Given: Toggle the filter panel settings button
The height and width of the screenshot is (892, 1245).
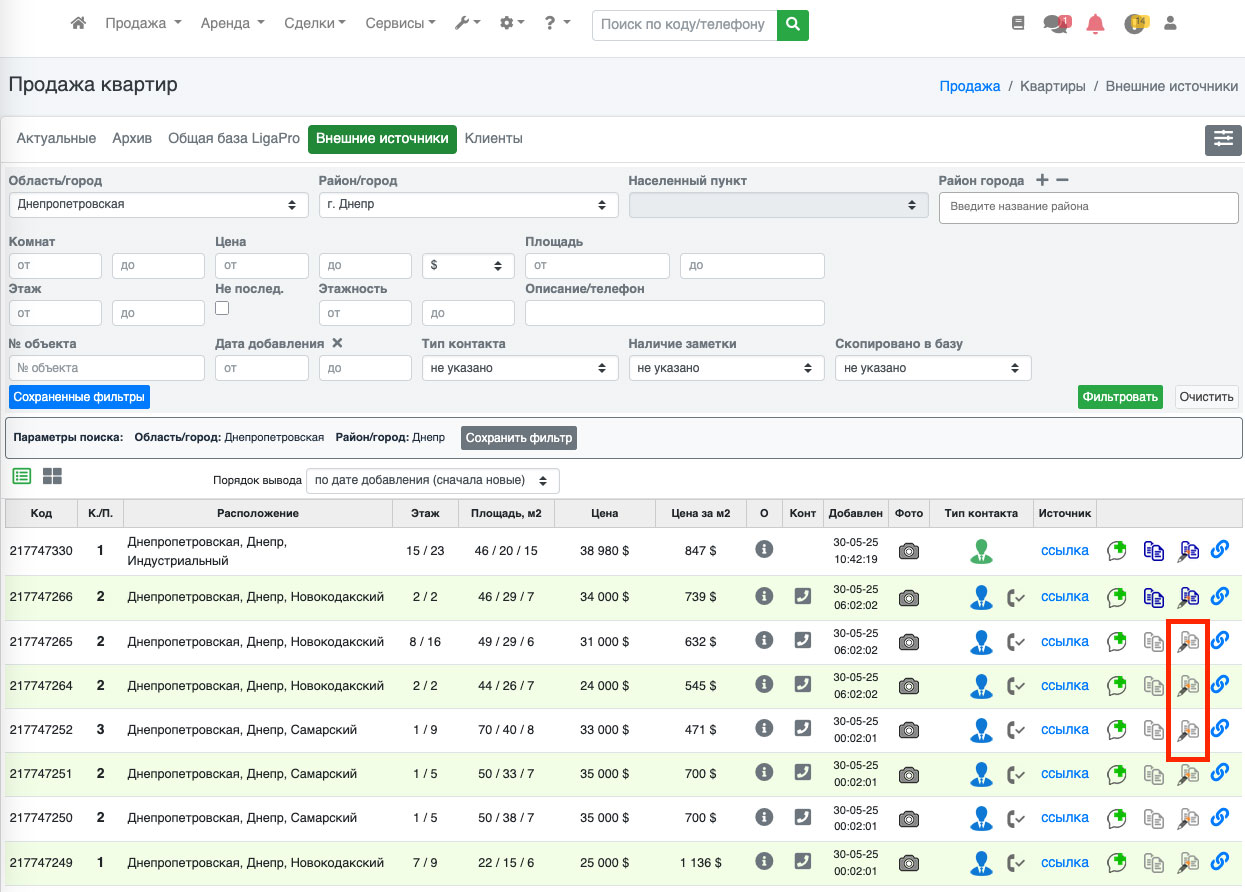Looking at the screenshot, I should (x=1223, y=140).
